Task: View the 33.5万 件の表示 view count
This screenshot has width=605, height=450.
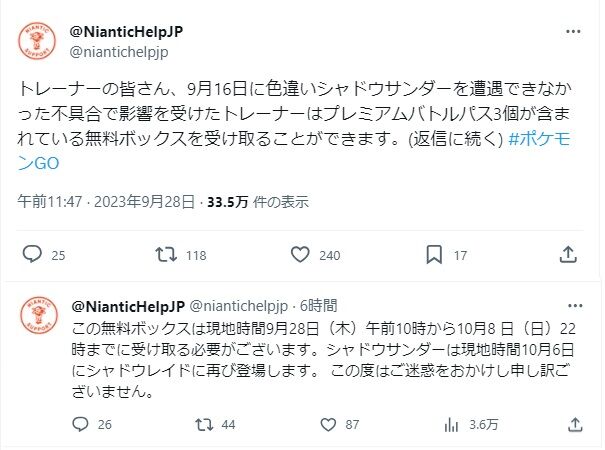Action: pyautogui.click(x=258, y=202)
